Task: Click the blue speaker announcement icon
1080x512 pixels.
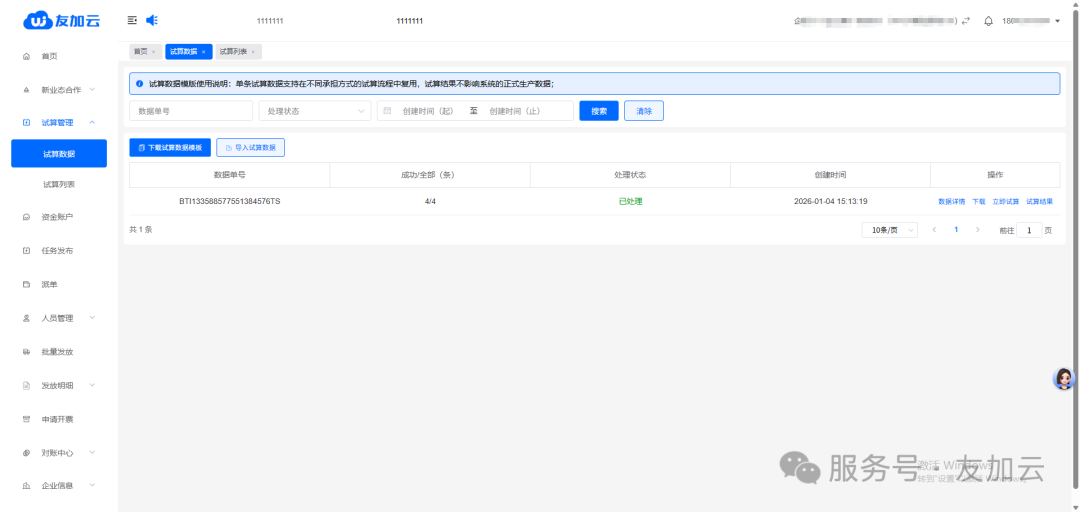Action: [152, 21]
